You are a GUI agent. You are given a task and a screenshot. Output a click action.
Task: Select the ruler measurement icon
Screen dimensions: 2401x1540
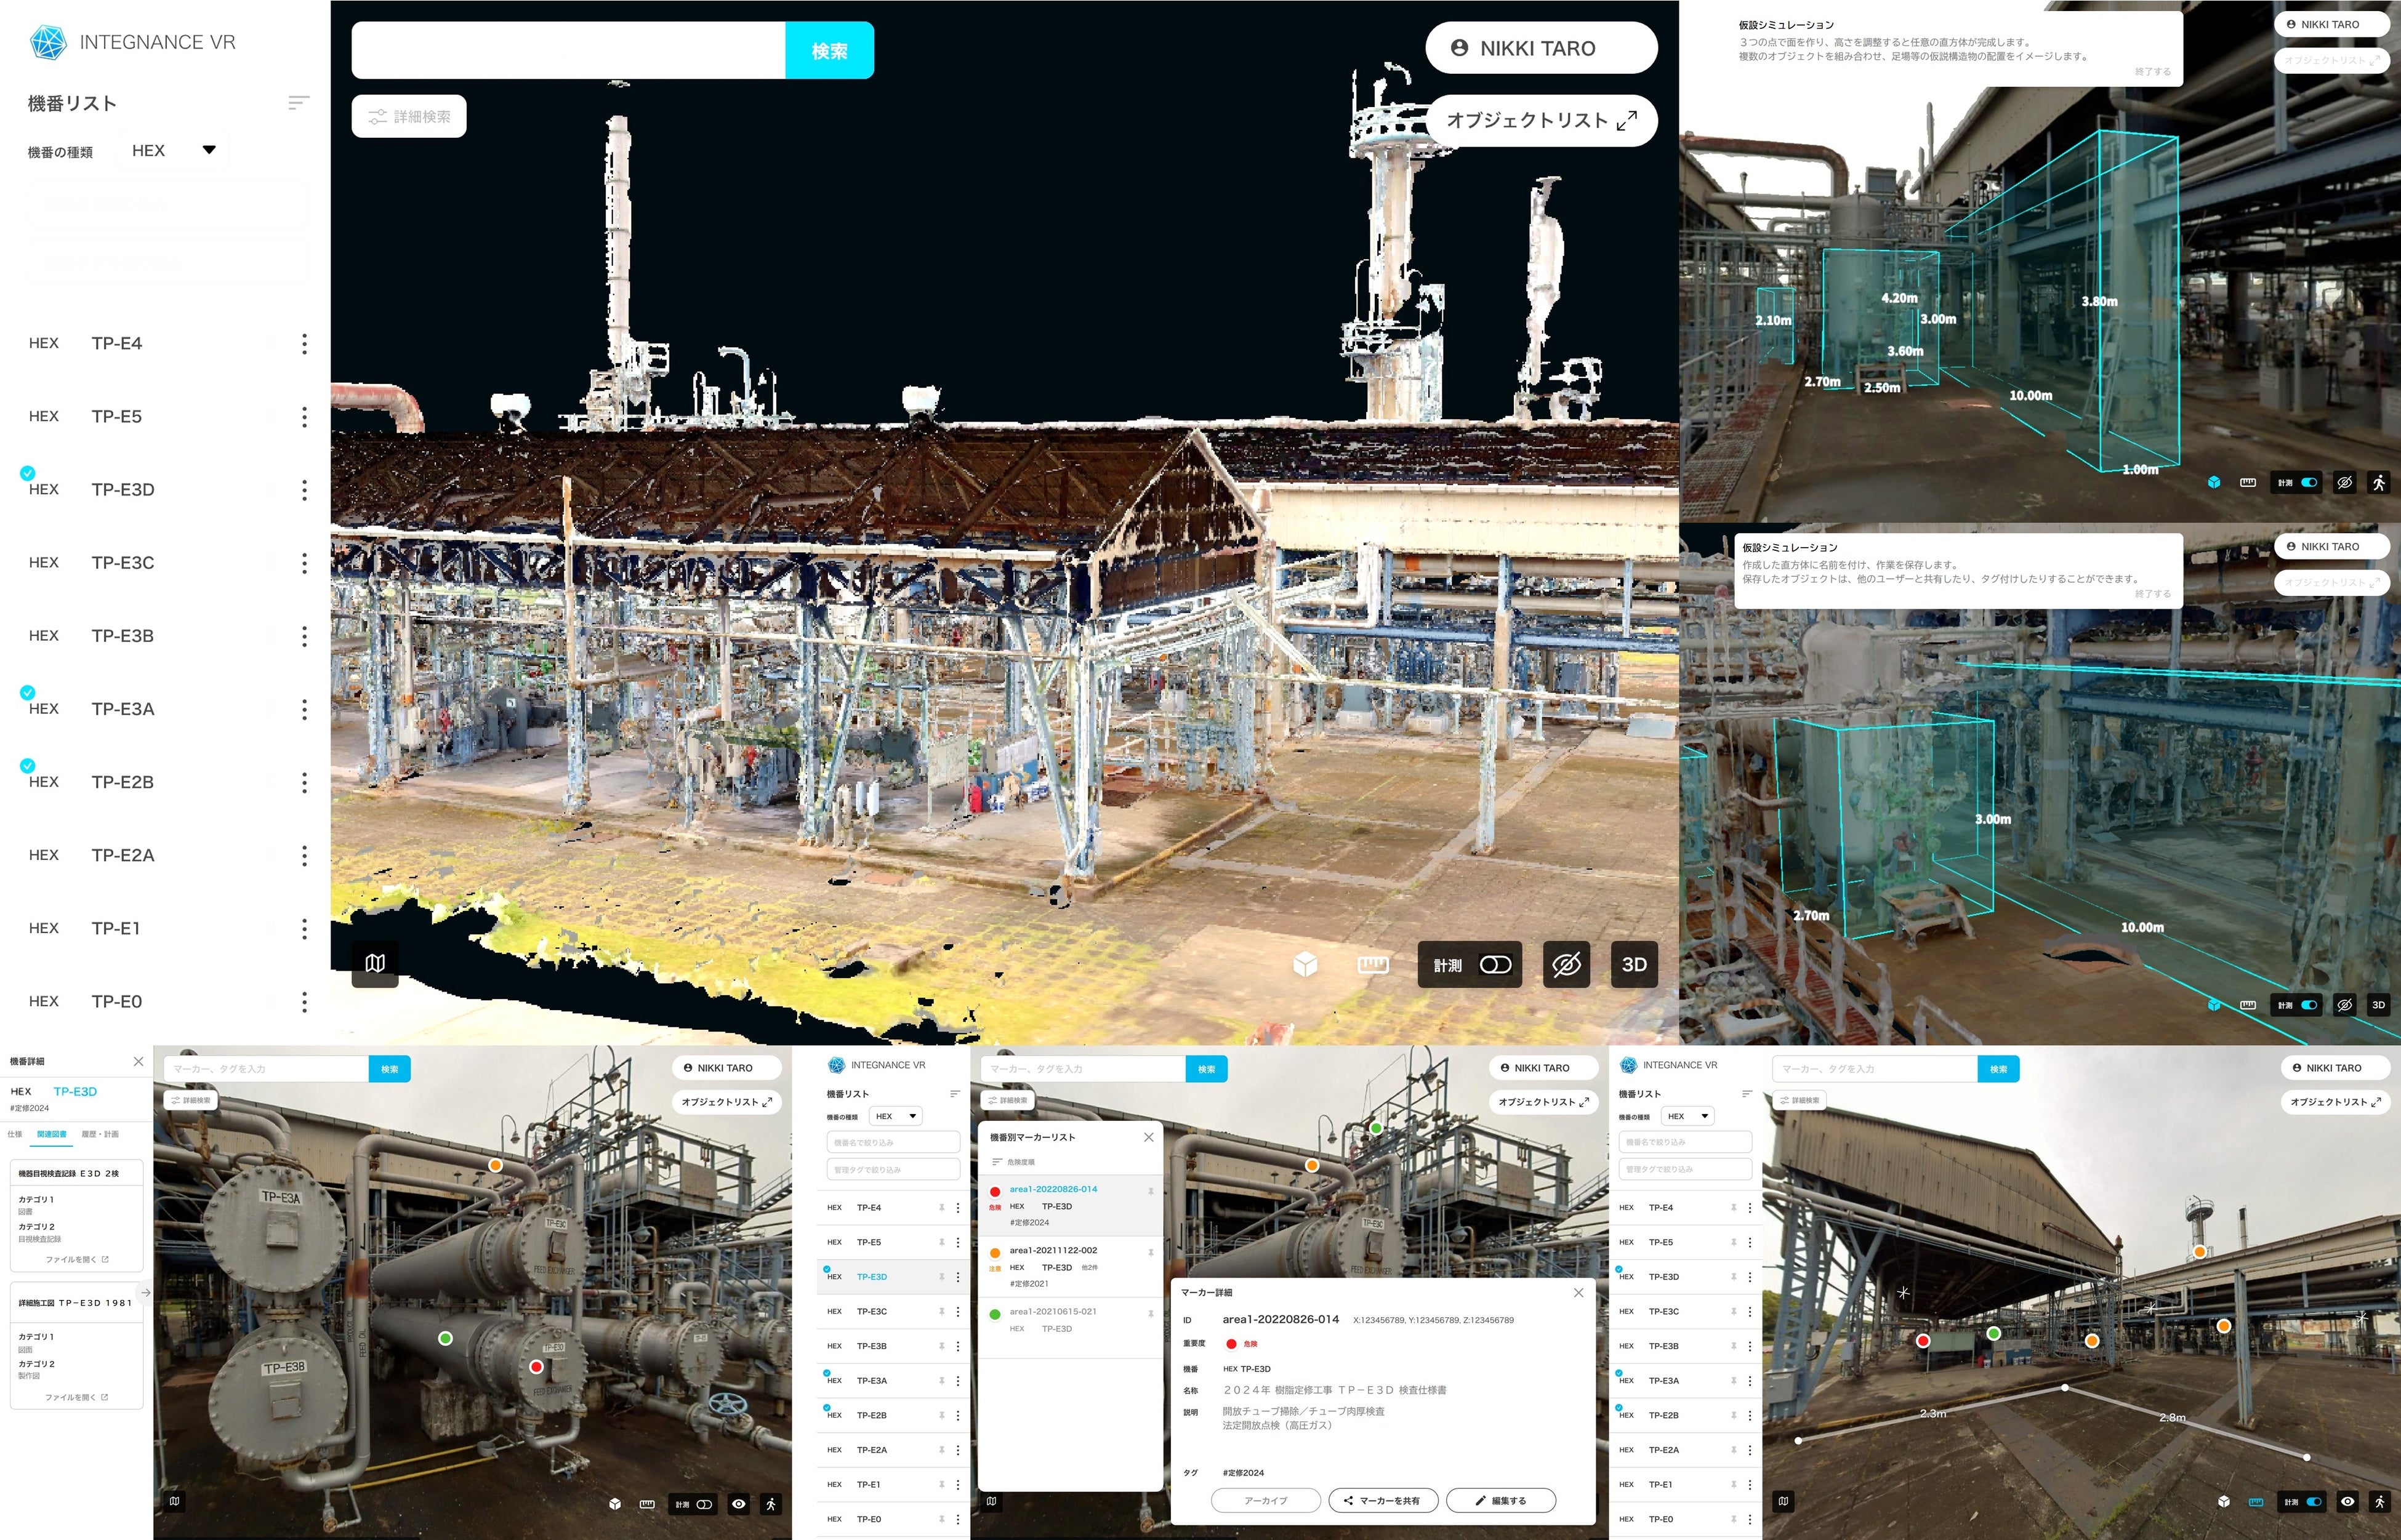(x=1373, y=964)
